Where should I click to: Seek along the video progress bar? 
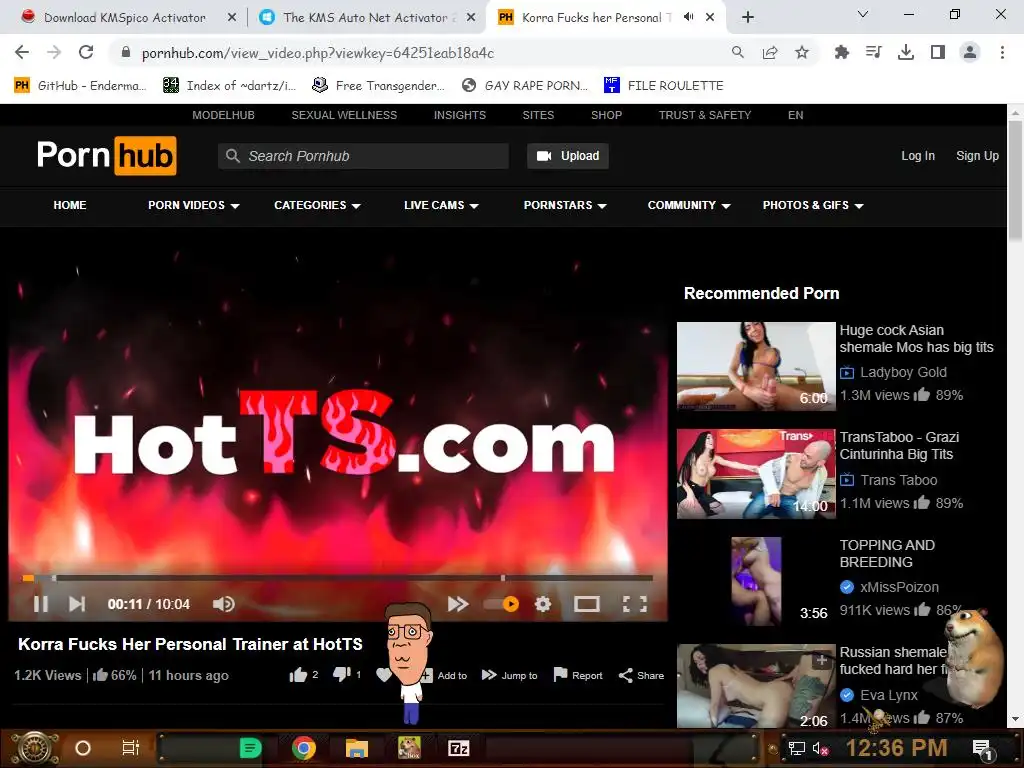338,578
